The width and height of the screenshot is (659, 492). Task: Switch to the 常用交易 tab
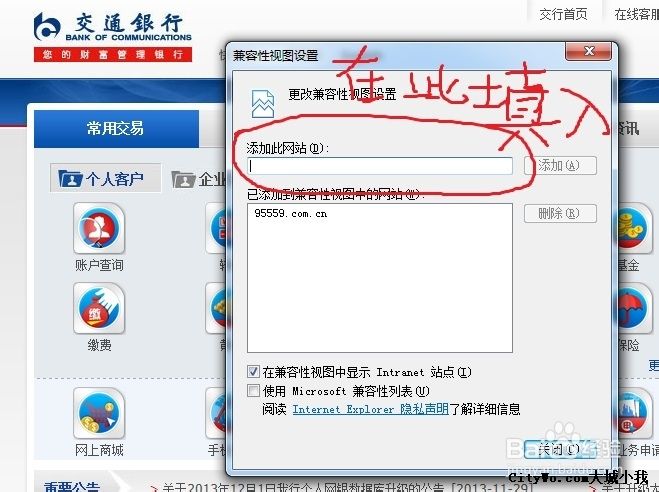116,129
